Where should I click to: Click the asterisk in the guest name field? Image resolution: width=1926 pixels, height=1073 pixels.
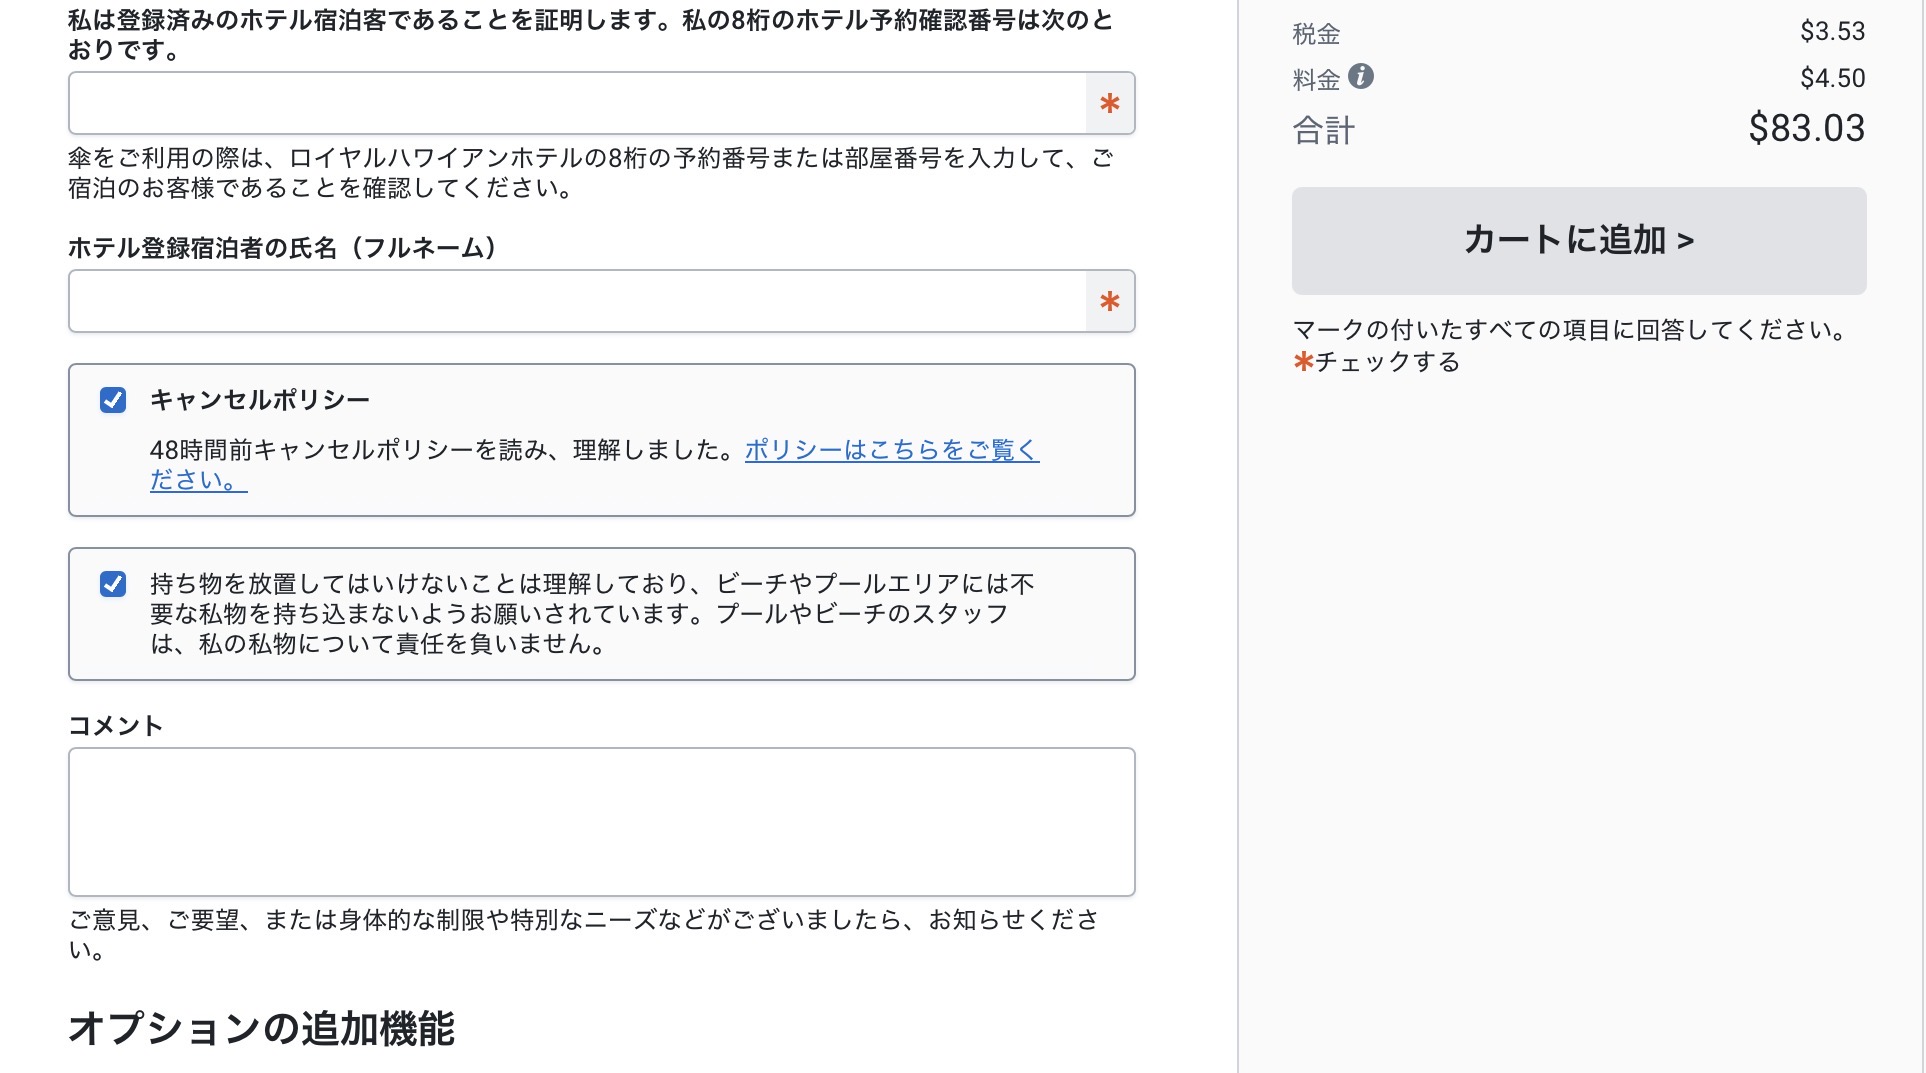(x=1108, y=300)
